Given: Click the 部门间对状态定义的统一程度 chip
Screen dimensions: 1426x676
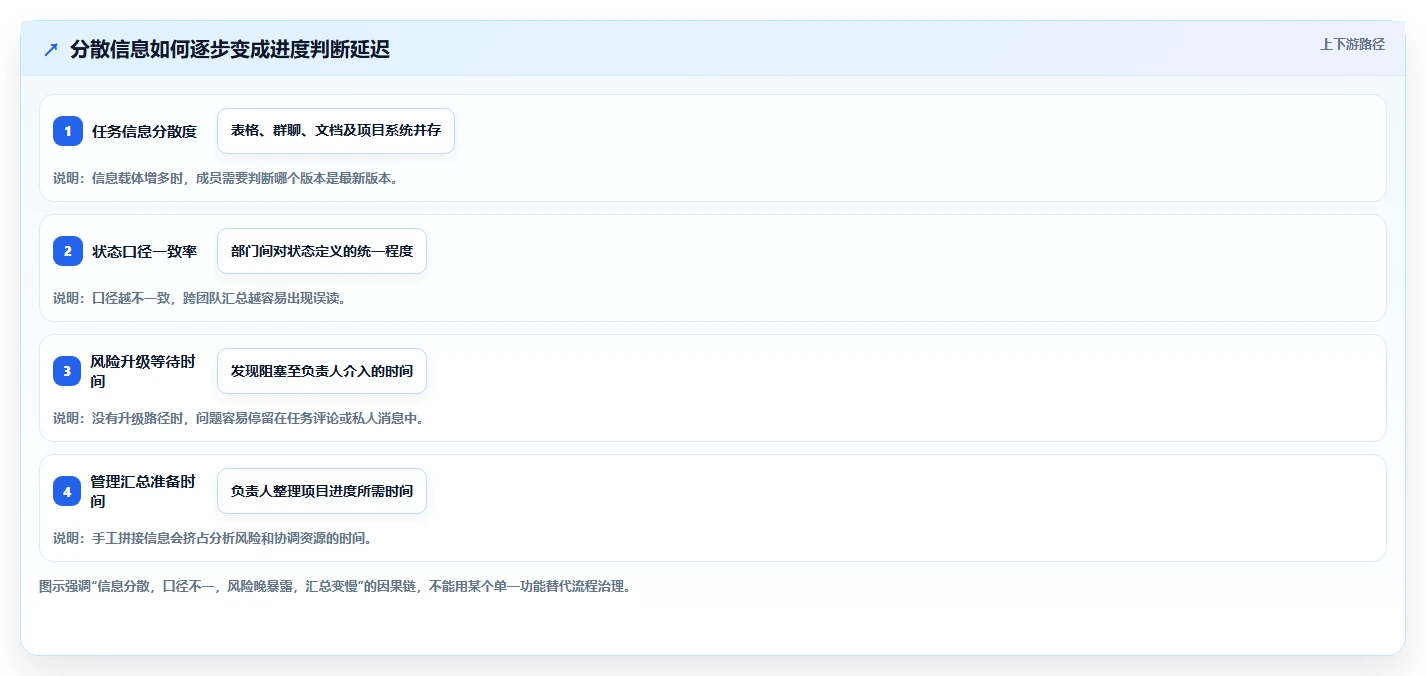Looking at the screenshot, I should (x=322, y=251).
